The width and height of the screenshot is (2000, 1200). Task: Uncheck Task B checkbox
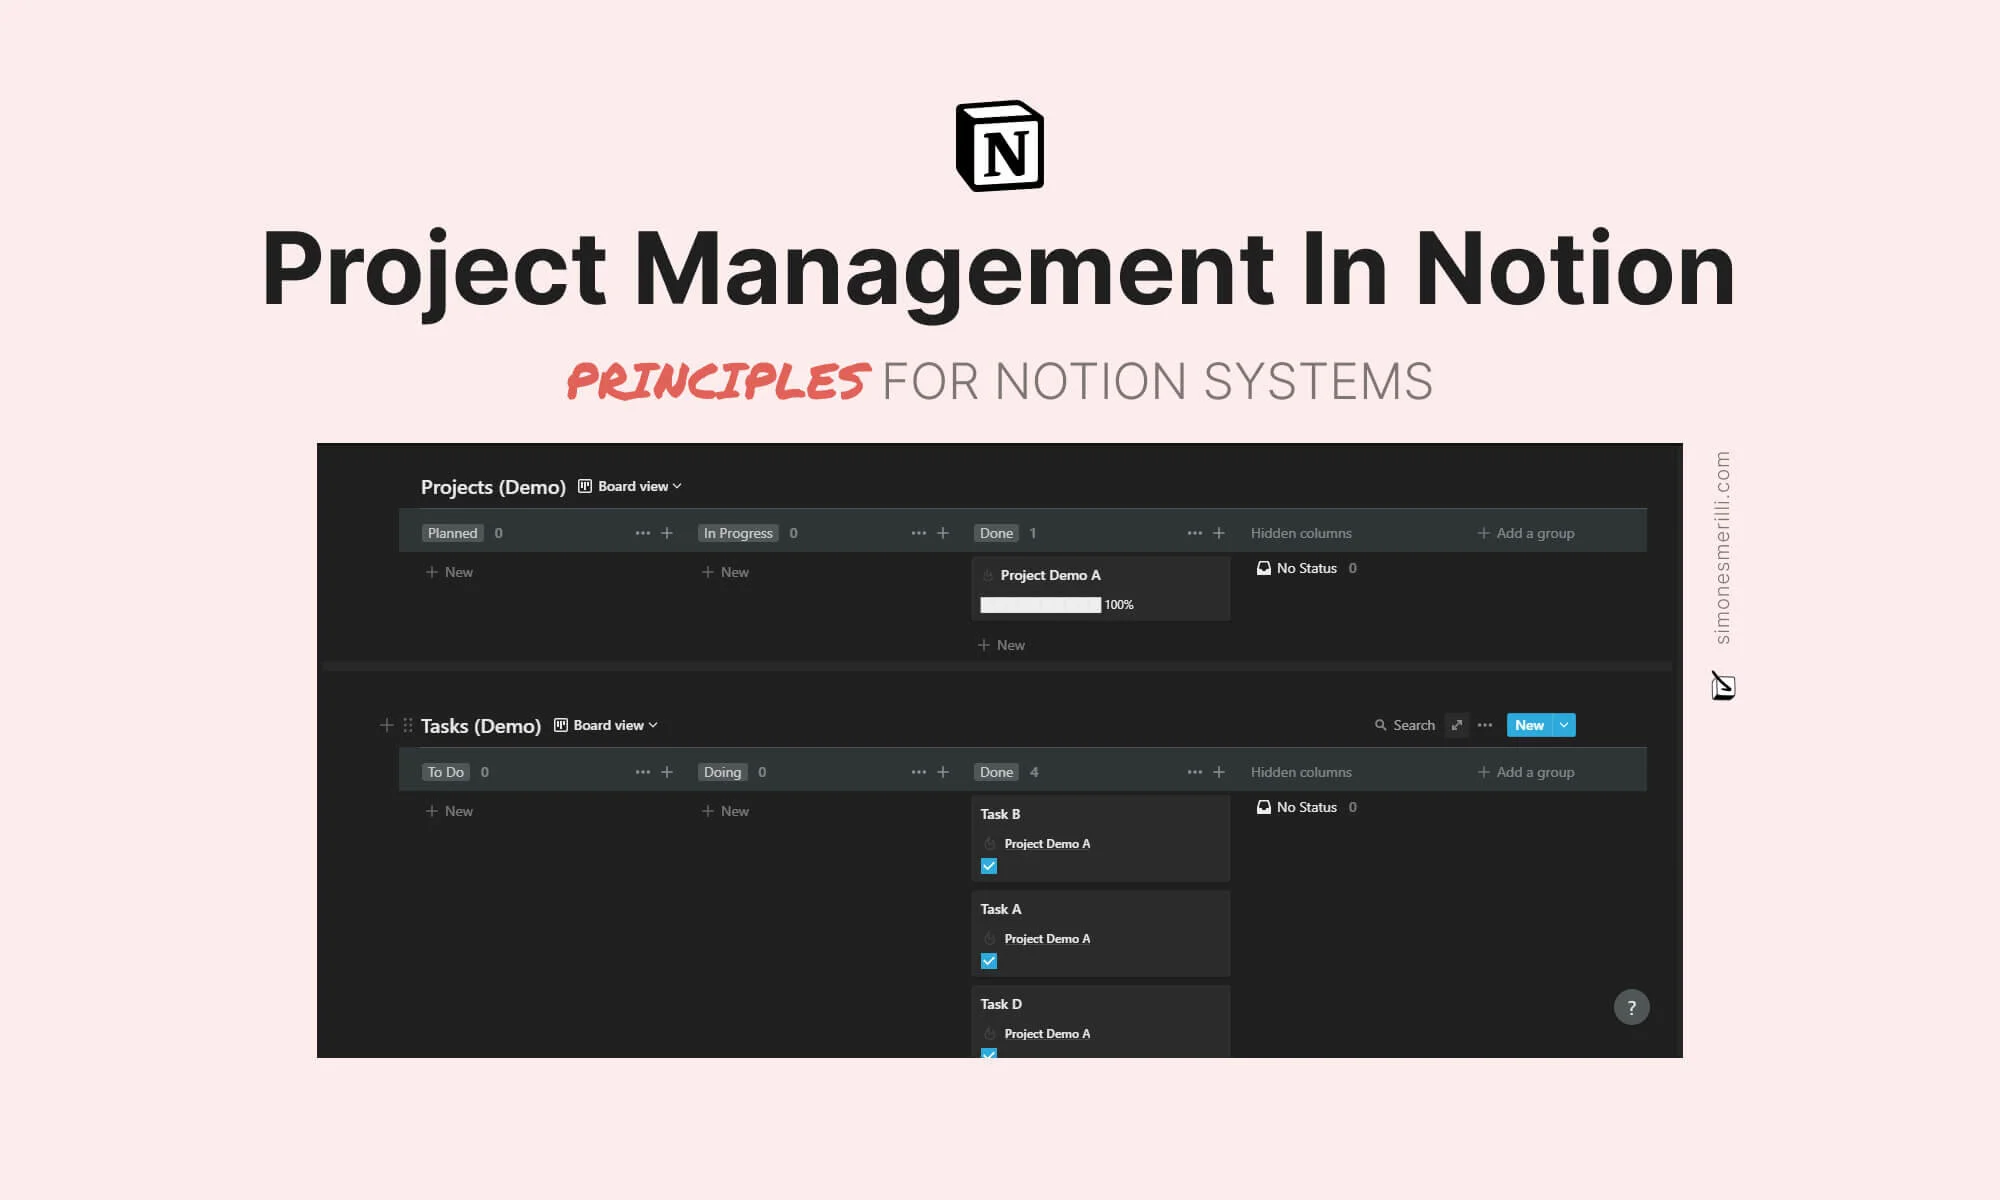click(989, 866)
